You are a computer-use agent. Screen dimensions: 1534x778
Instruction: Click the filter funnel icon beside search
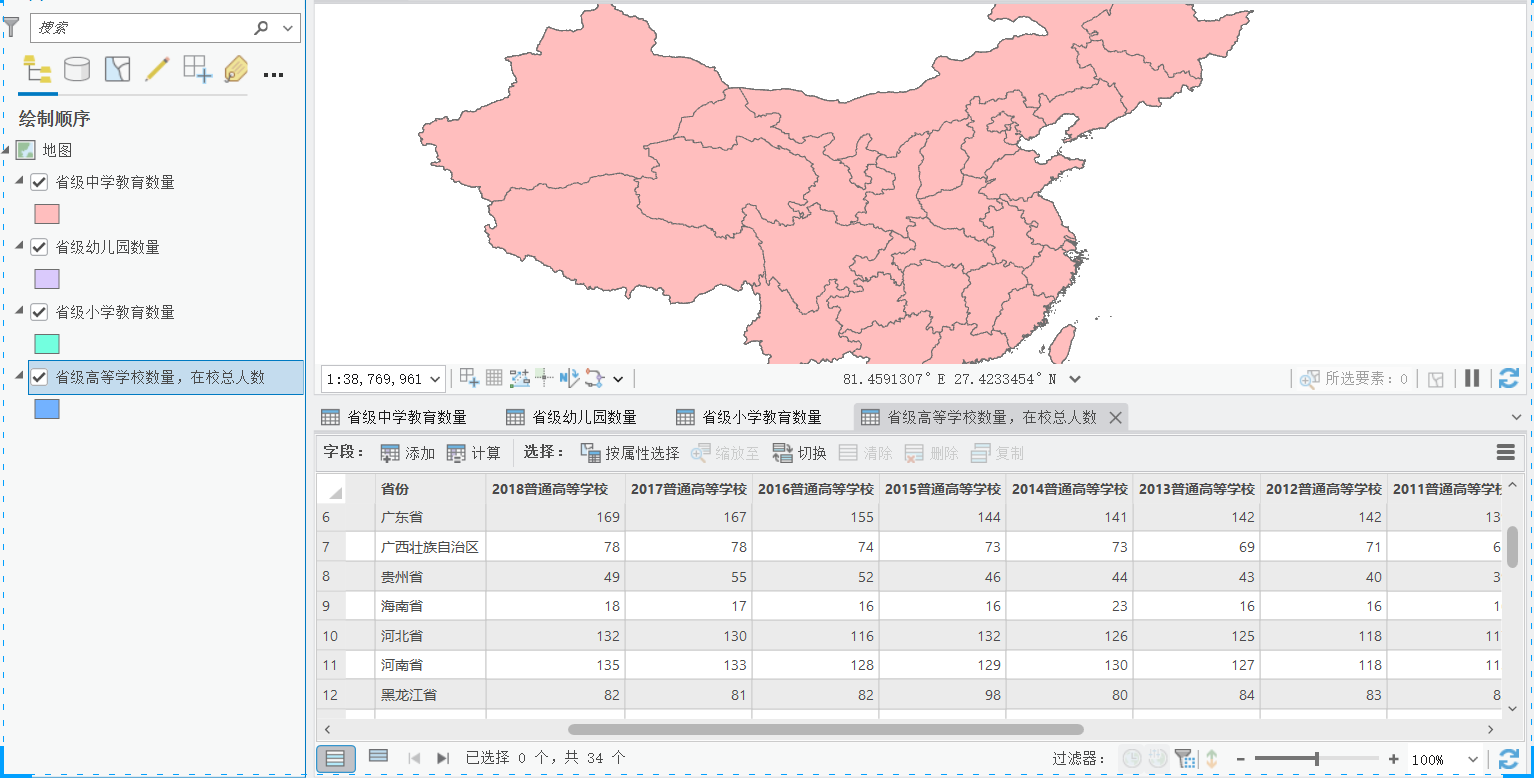point(11,28)
